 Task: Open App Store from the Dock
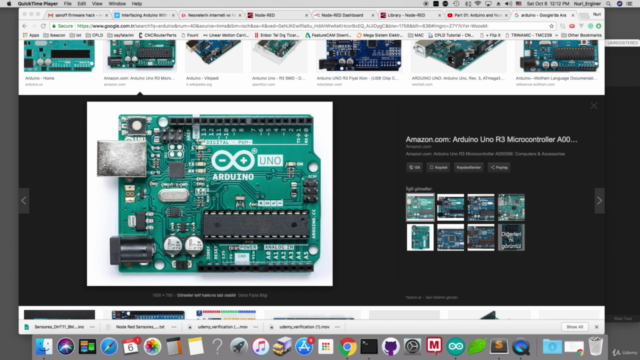(x=304, y=347)
